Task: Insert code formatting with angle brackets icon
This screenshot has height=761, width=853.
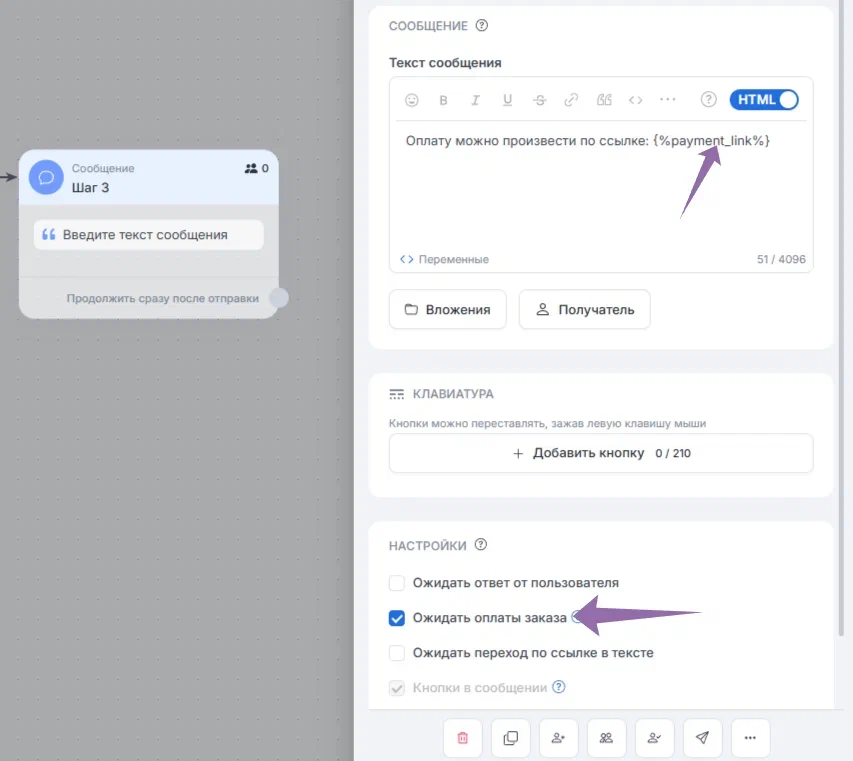Action: 635,100
